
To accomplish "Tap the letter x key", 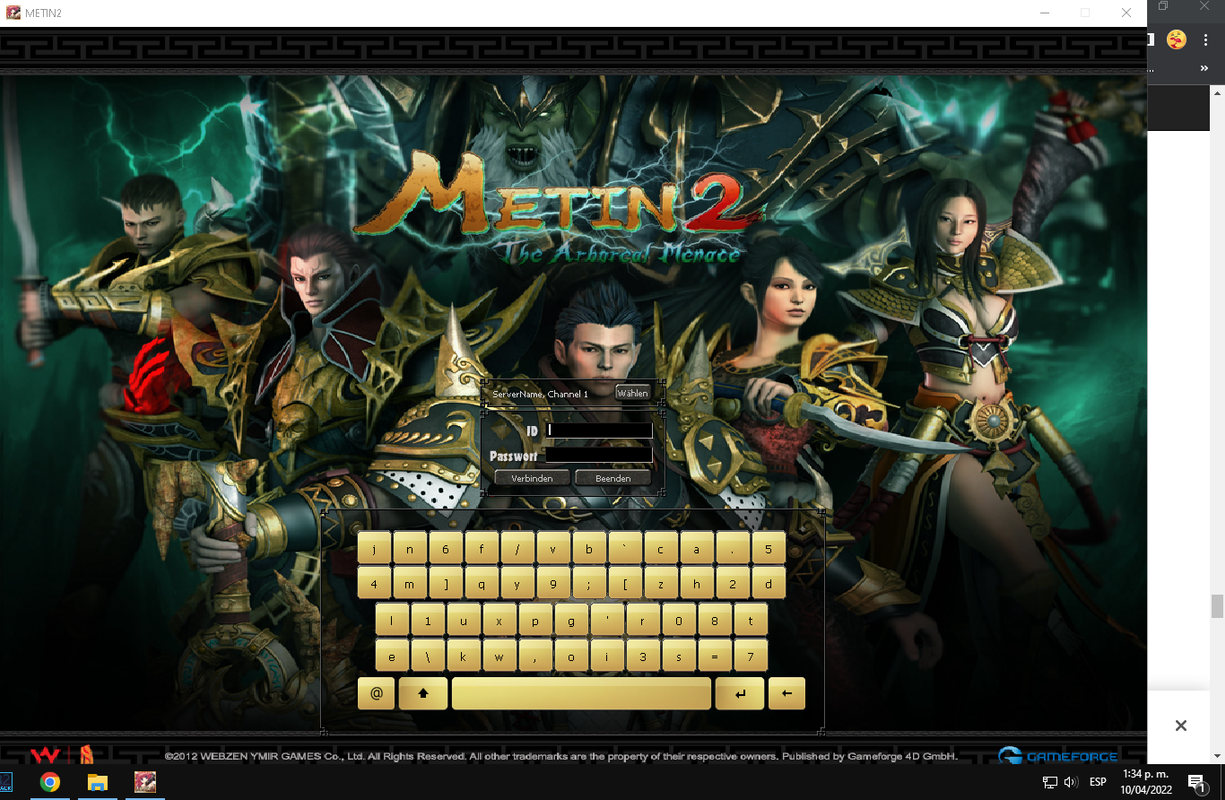I will (499, 620).
